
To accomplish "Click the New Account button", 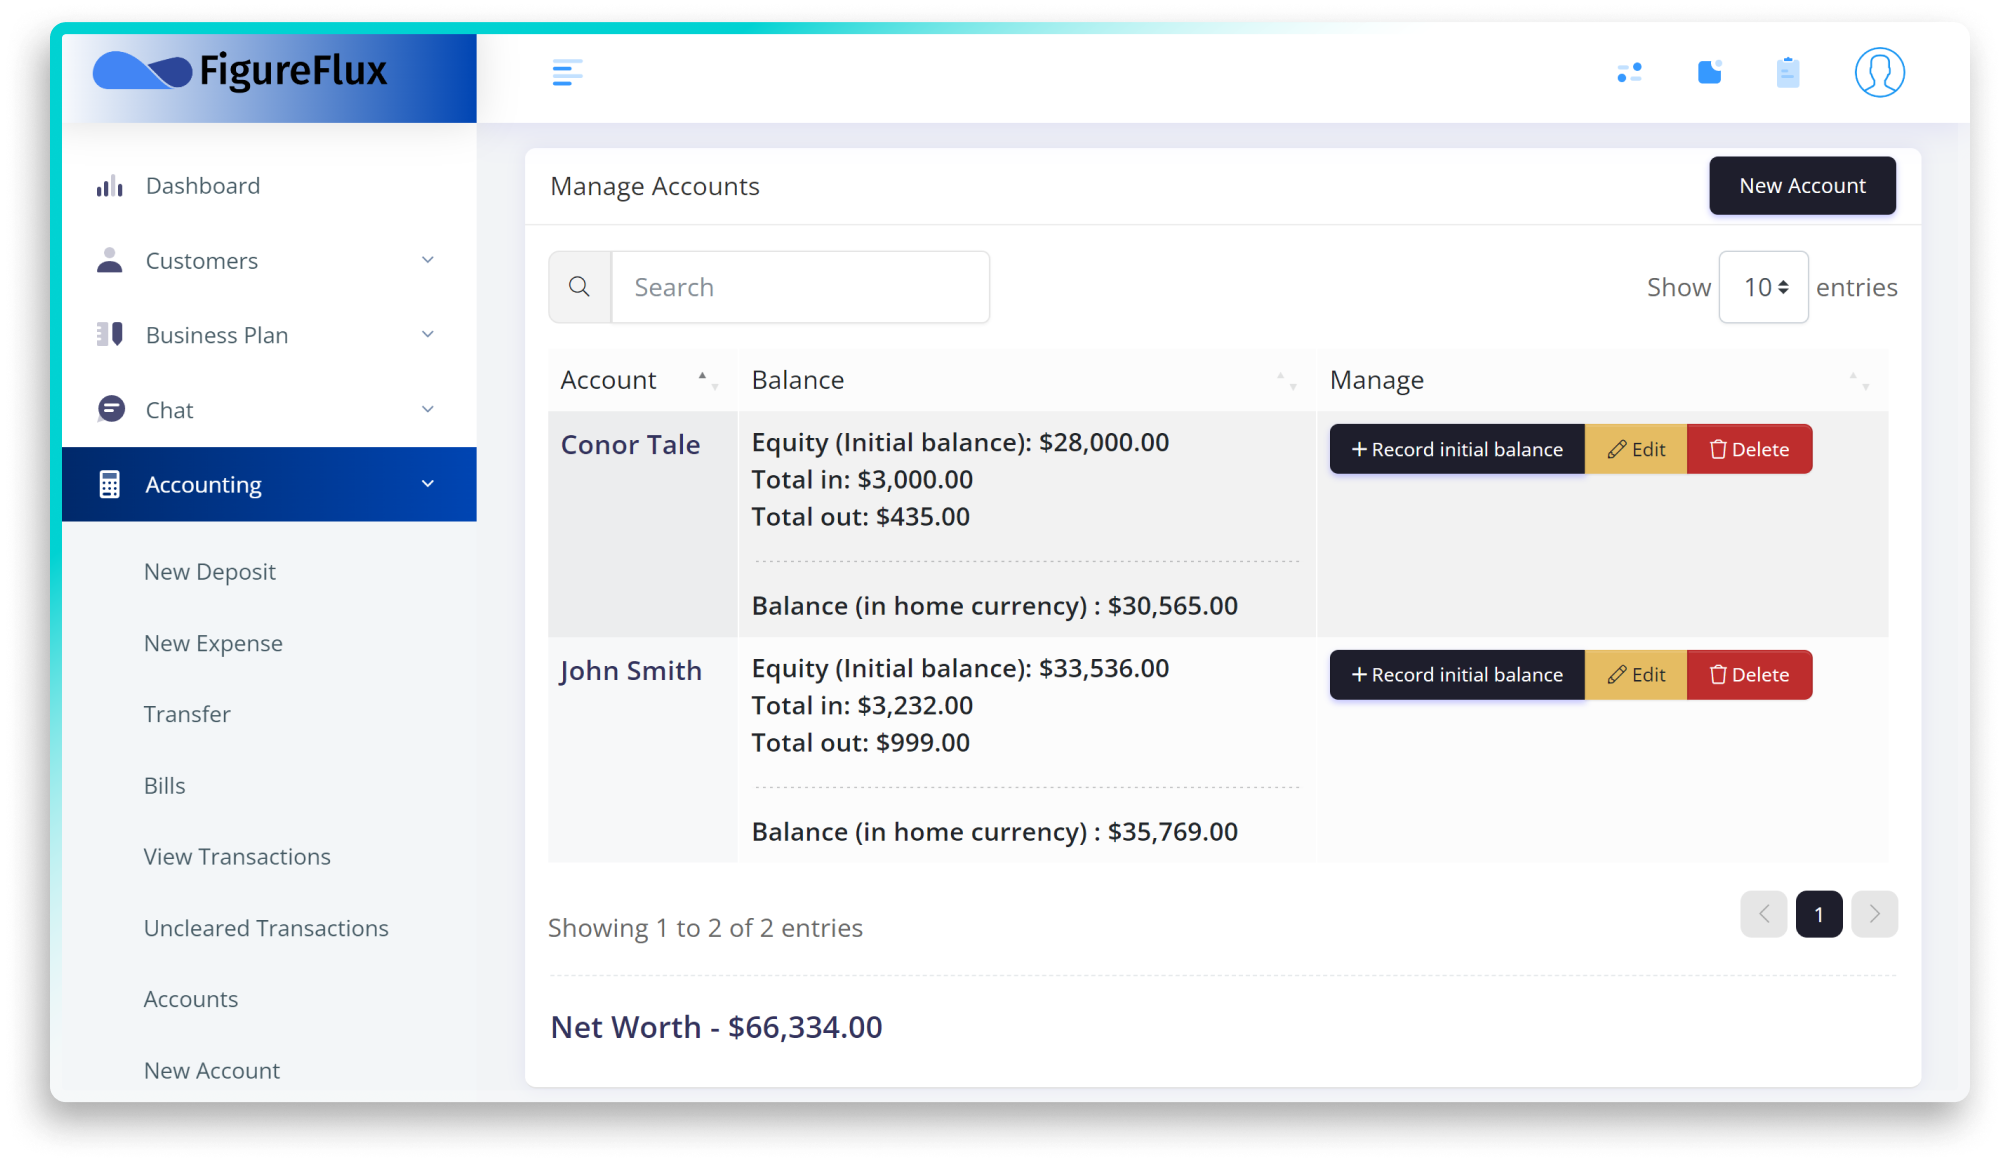I will click(1801, 186).
